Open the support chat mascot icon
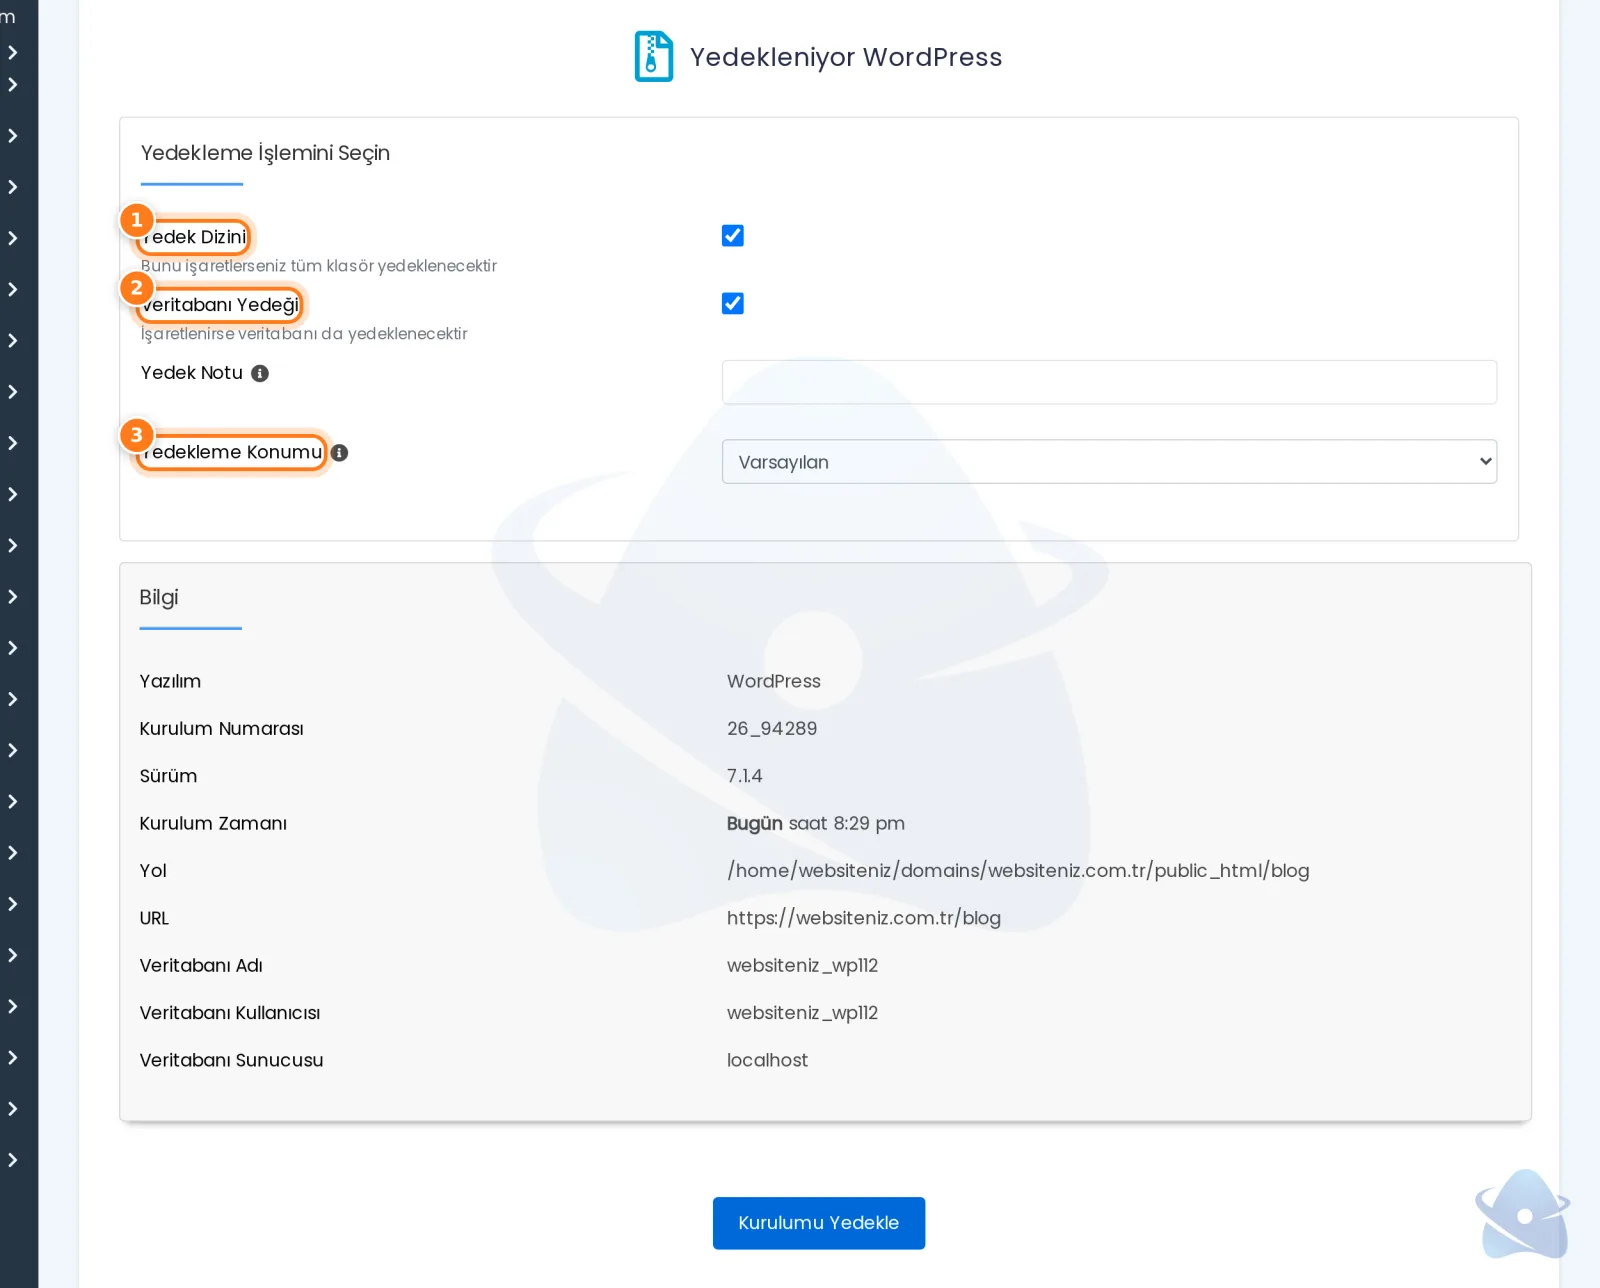The width and height of the screenshot is (1600, 1288). pos(1522,1215)
